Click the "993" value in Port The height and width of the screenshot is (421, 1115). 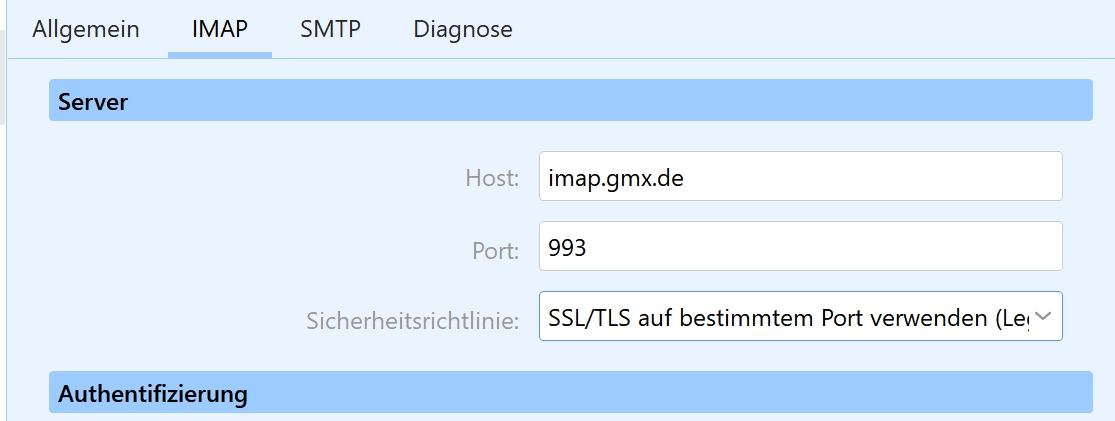[x=567, y=248]
